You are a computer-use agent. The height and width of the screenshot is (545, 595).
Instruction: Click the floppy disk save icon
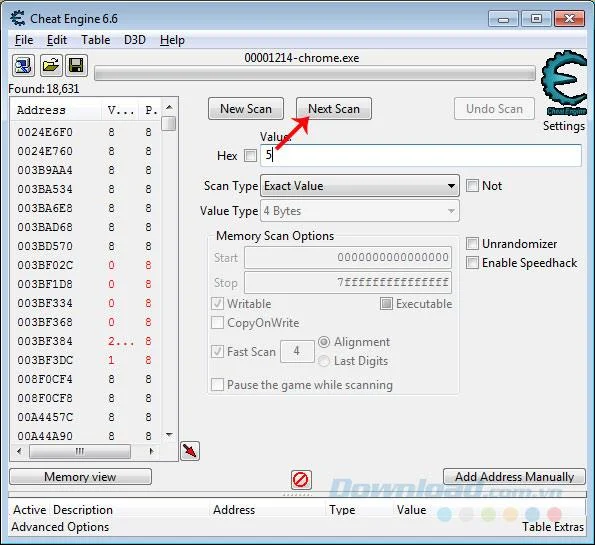coord(76,65)
